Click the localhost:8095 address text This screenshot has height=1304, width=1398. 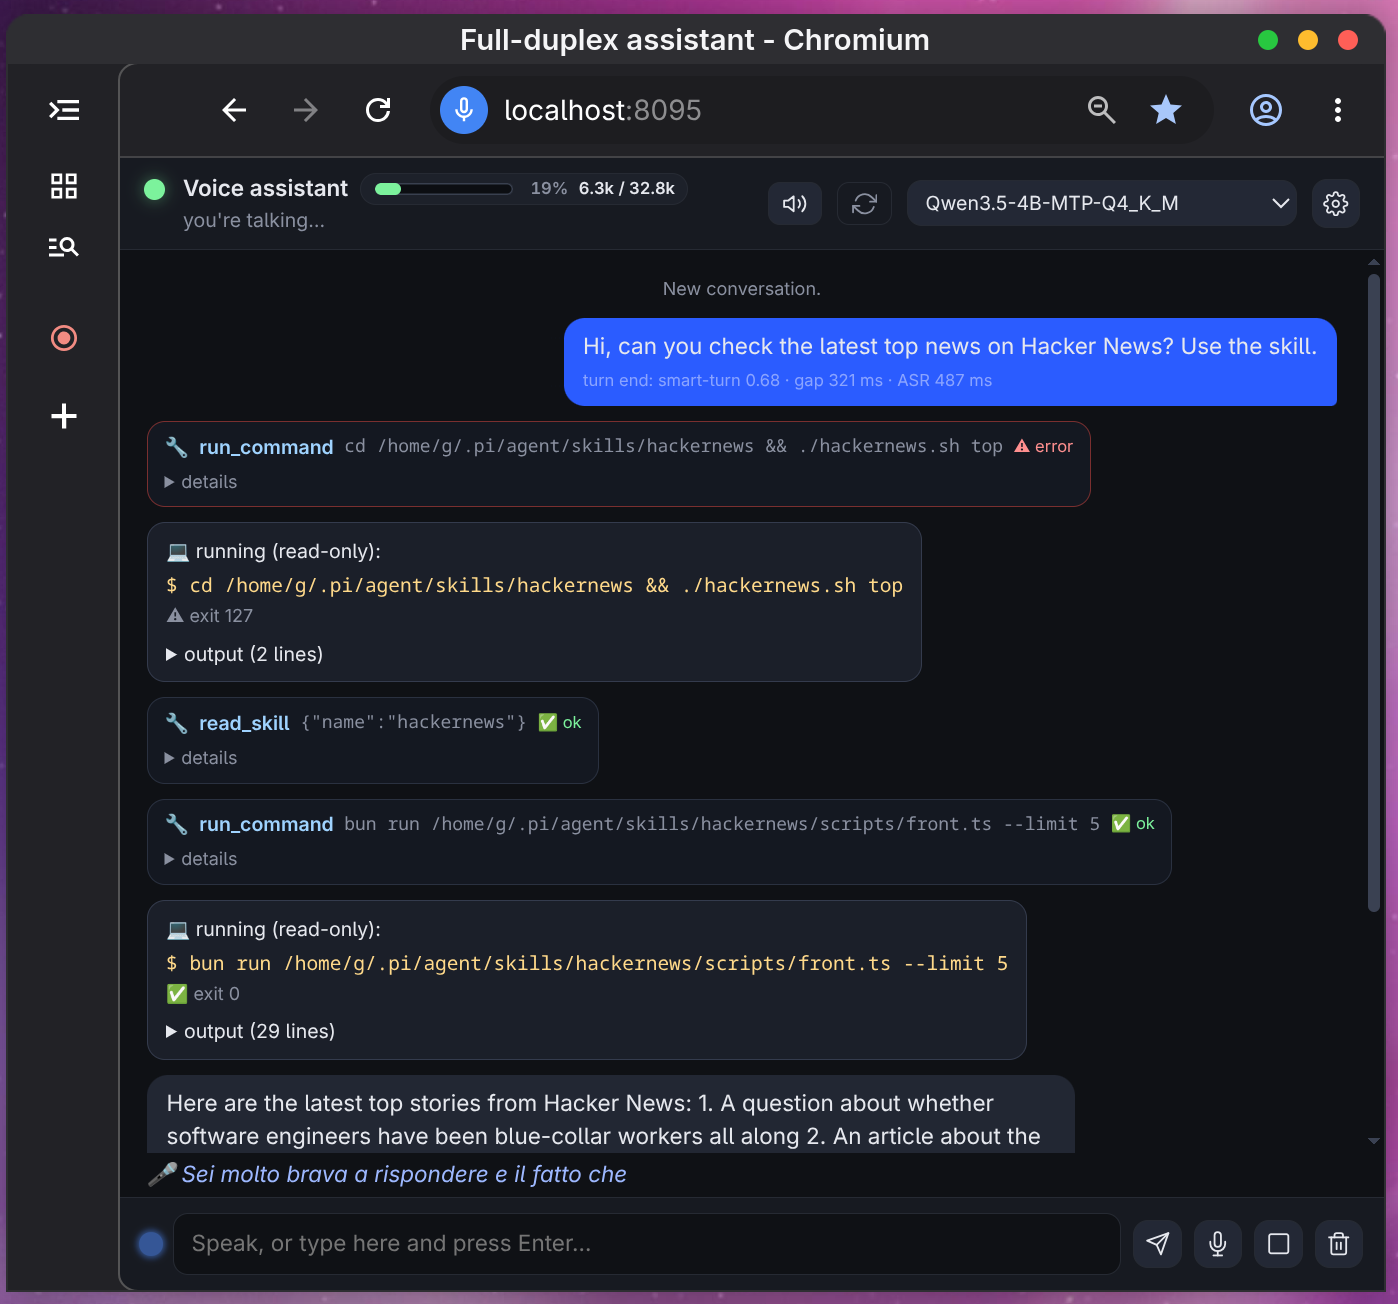point(603,110)
